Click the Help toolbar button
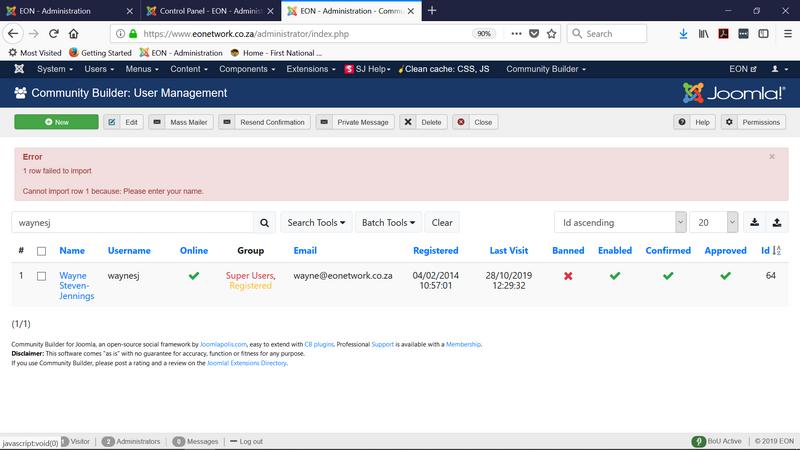 point(694,122)
